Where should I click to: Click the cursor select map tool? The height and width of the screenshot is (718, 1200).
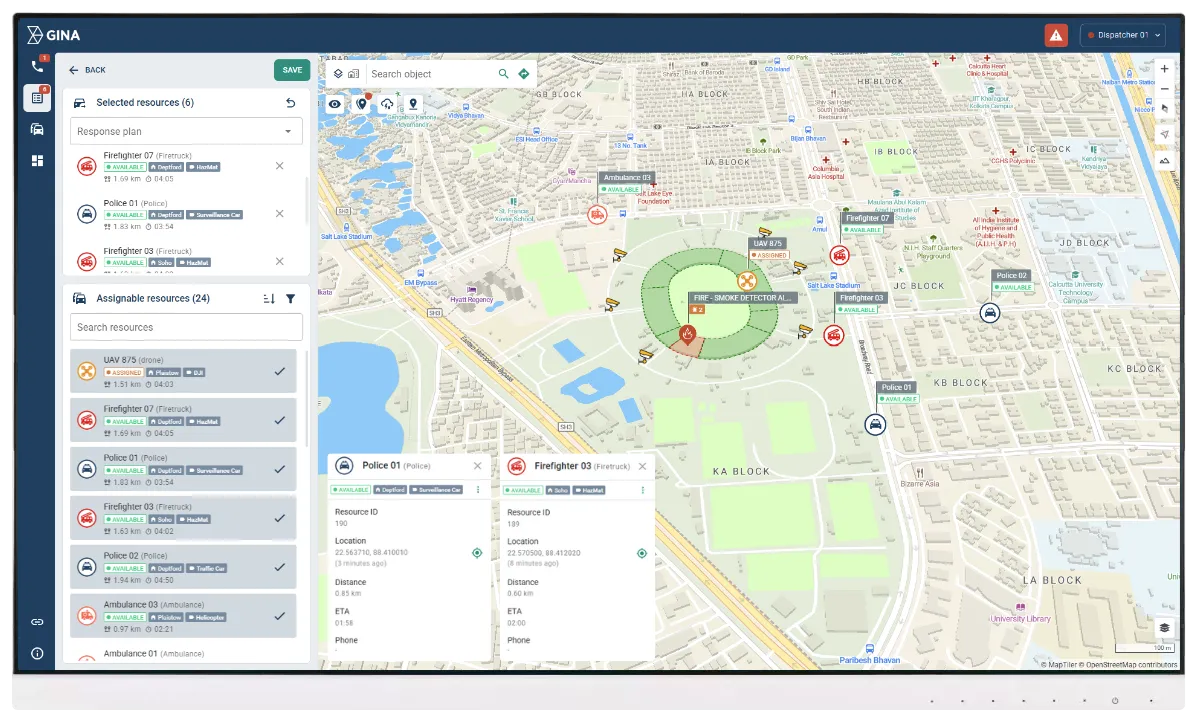click(x=1164, y=110)
